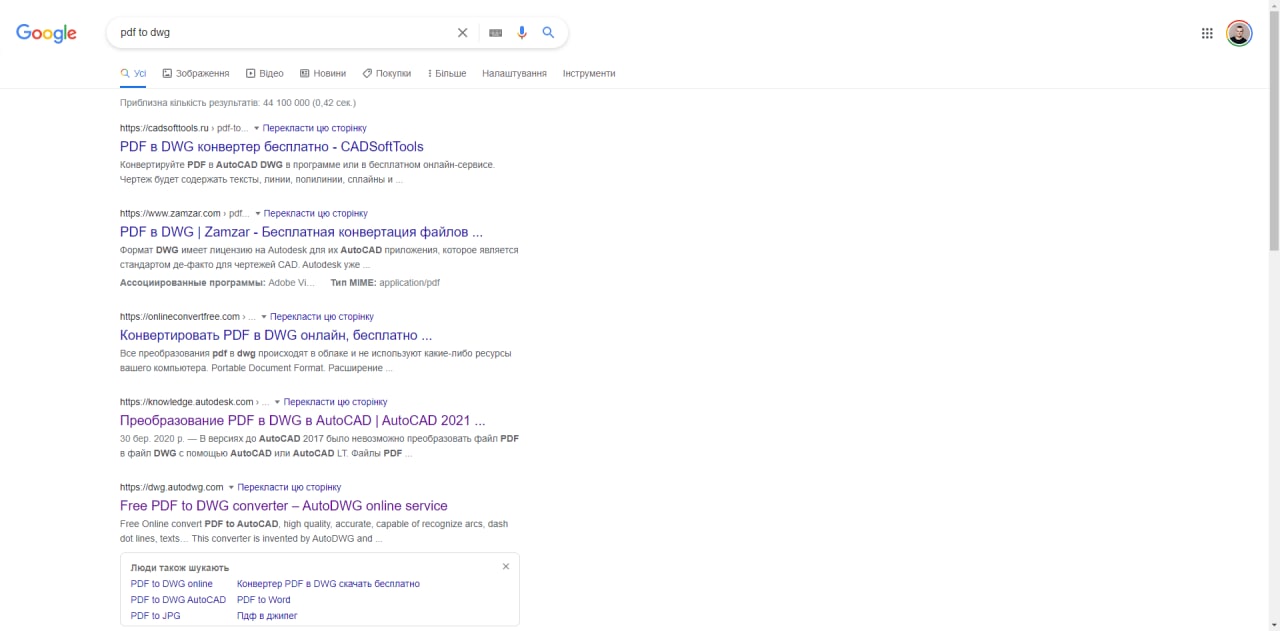Image resolution: width=1280 pixels, height=631 pixels.
Task: Translate the dwg.autodwg.com result page
Action: coord(290,487)
